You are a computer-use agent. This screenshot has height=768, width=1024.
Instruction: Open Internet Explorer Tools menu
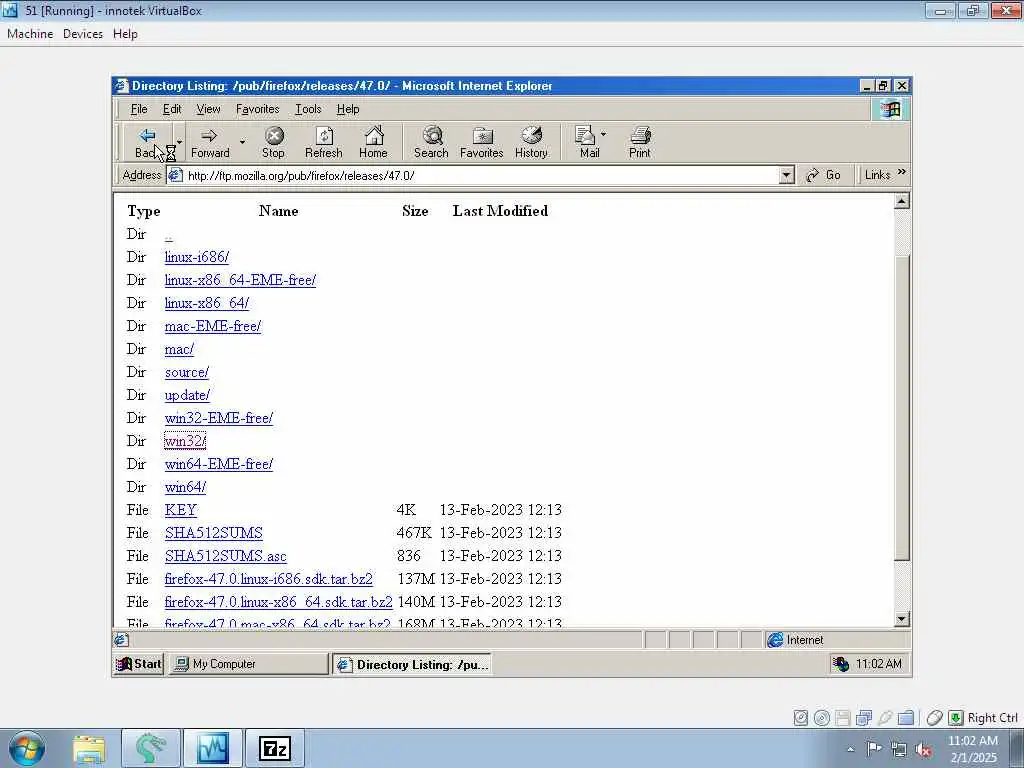(x=308, y=109)
